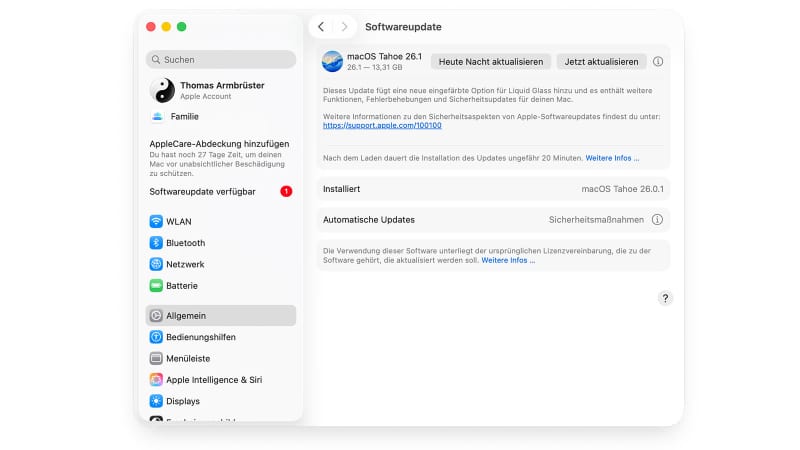Open the support.apple.com/100100 link

(382, 126)
